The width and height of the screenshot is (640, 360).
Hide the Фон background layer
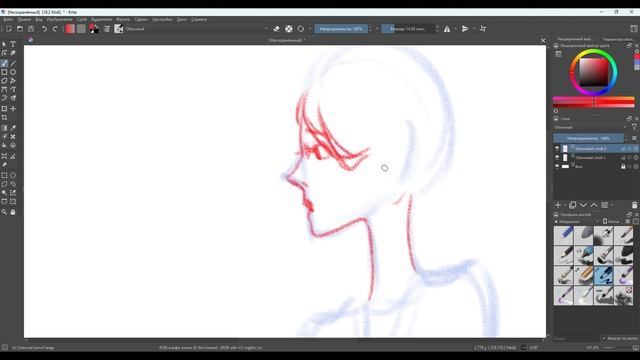557,167
